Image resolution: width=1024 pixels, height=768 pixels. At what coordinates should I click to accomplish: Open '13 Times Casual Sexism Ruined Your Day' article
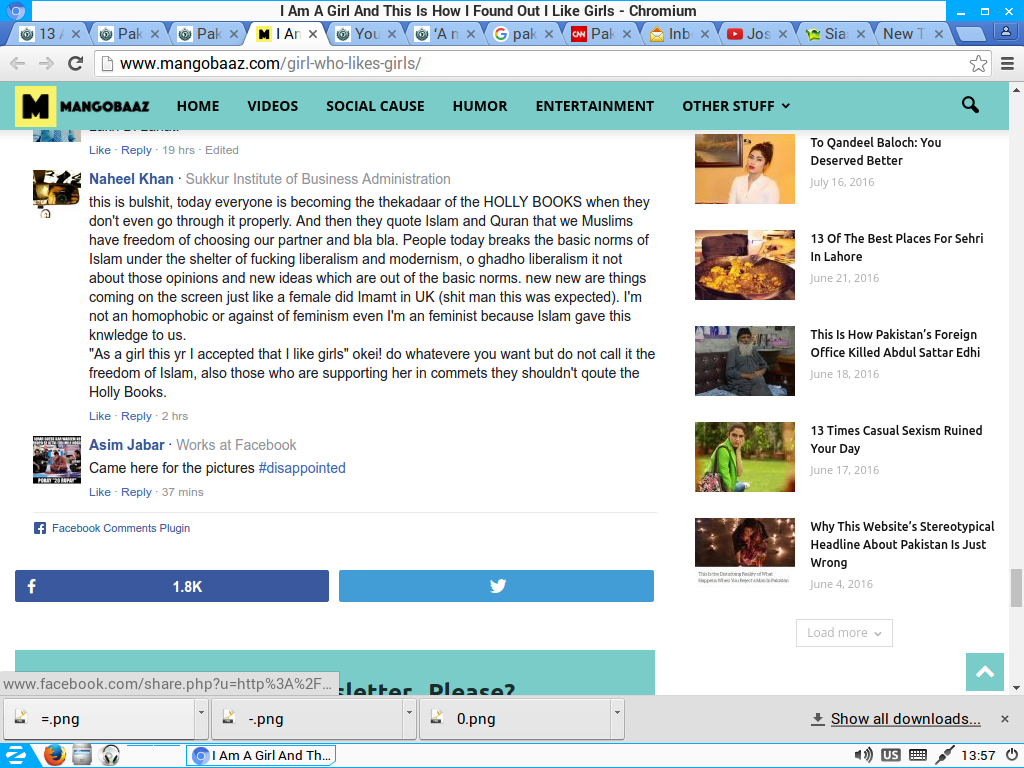(x=896, y=440)
